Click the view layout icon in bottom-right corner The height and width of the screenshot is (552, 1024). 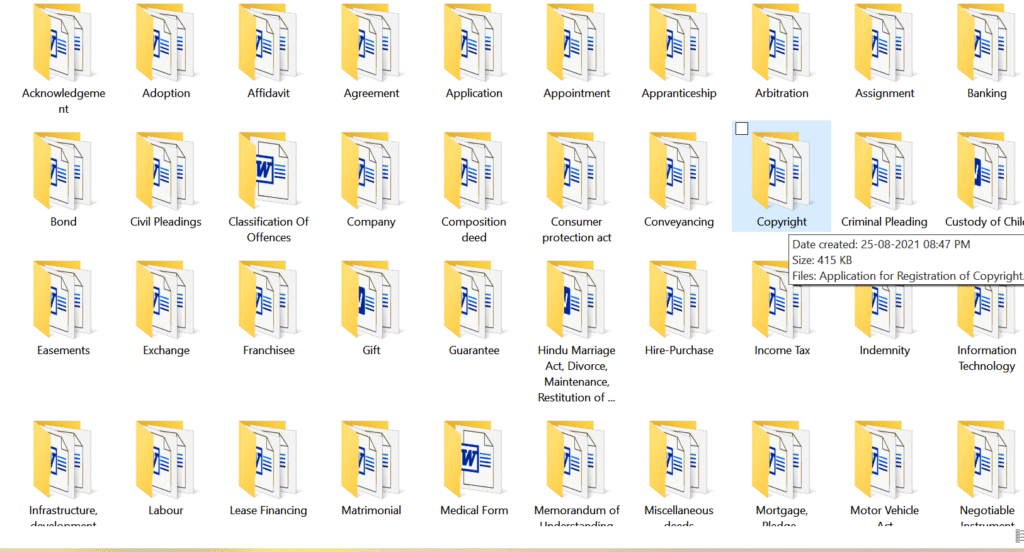click(1018, 536)
